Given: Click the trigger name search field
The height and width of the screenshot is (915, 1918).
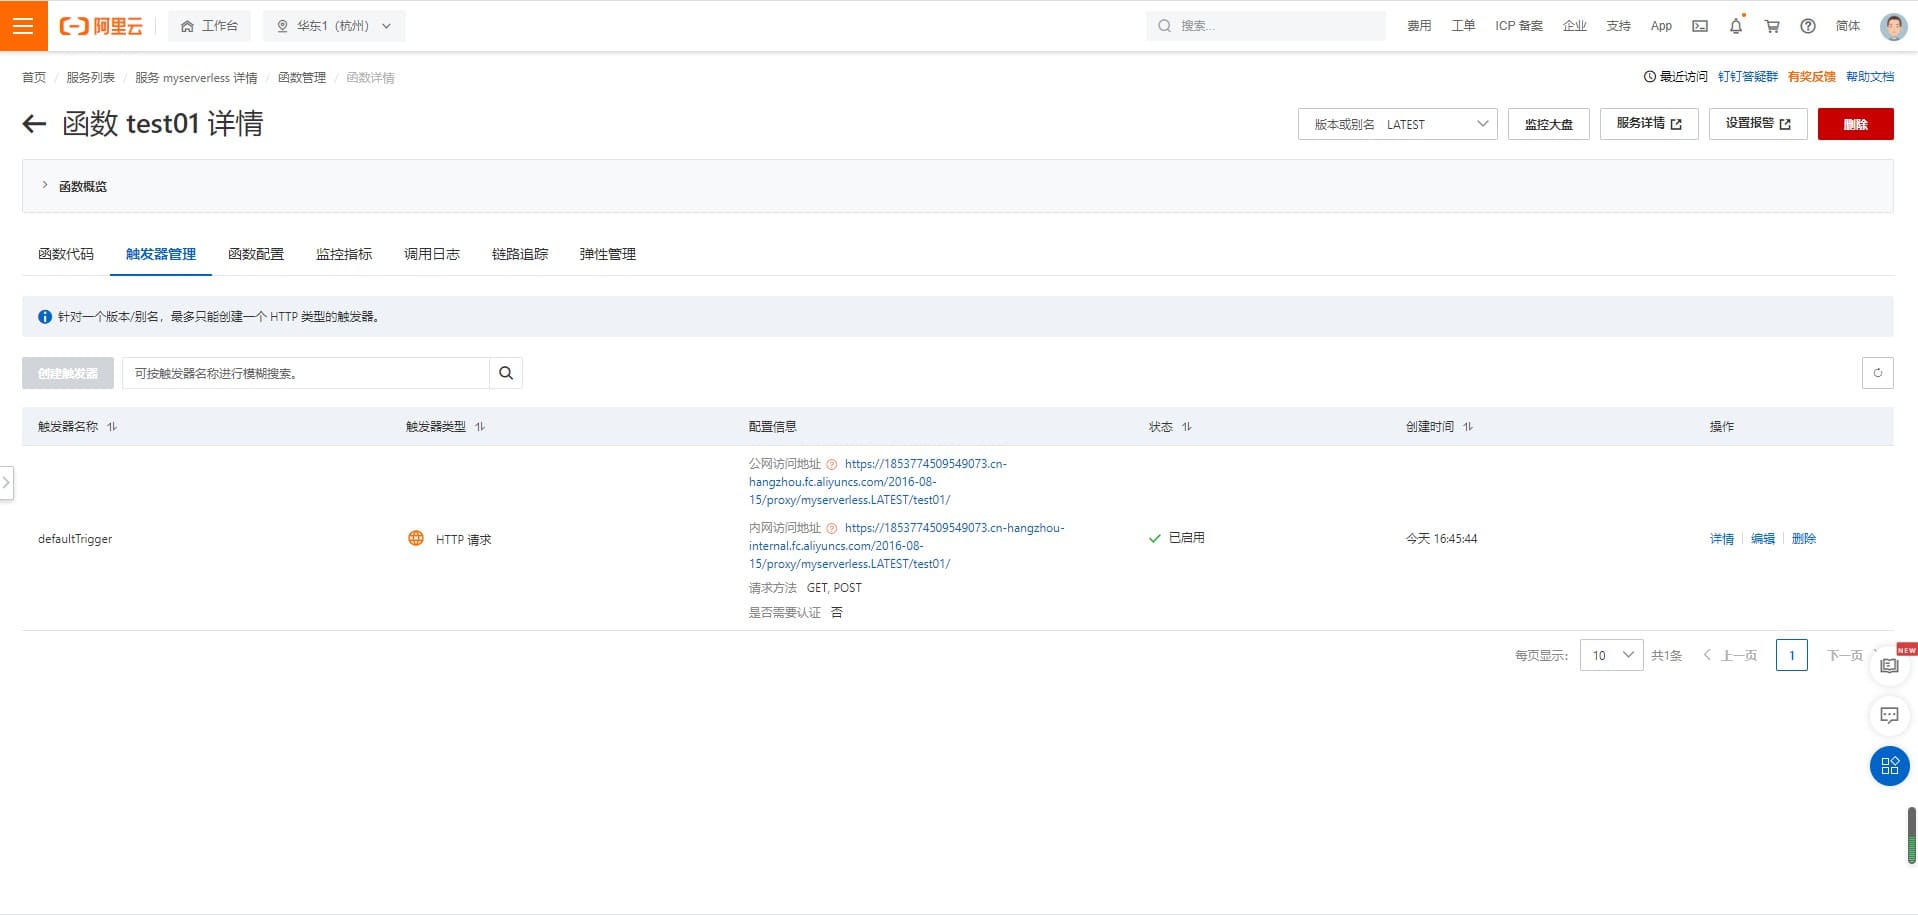Looking at the screenshot, I should coord(305,373).
